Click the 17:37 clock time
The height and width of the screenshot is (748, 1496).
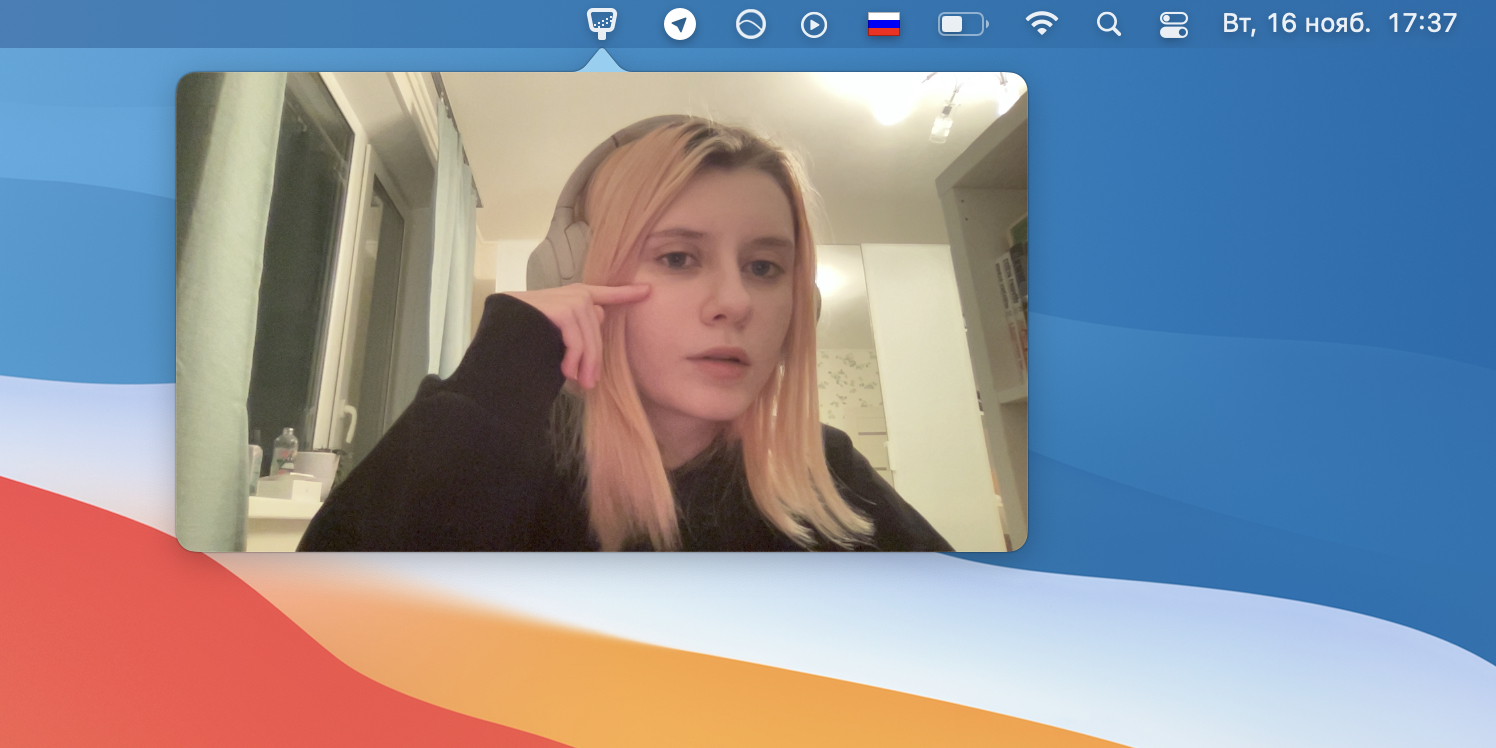tap(1422, 24)
